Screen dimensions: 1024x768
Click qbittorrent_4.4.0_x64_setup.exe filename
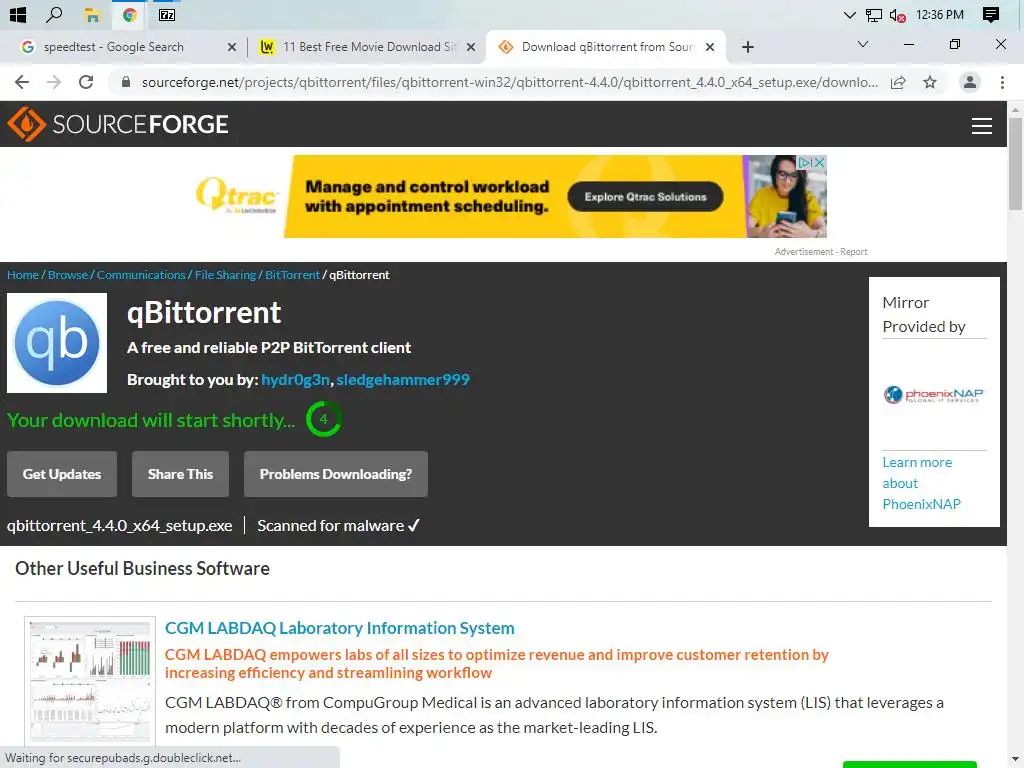[120, 526]
